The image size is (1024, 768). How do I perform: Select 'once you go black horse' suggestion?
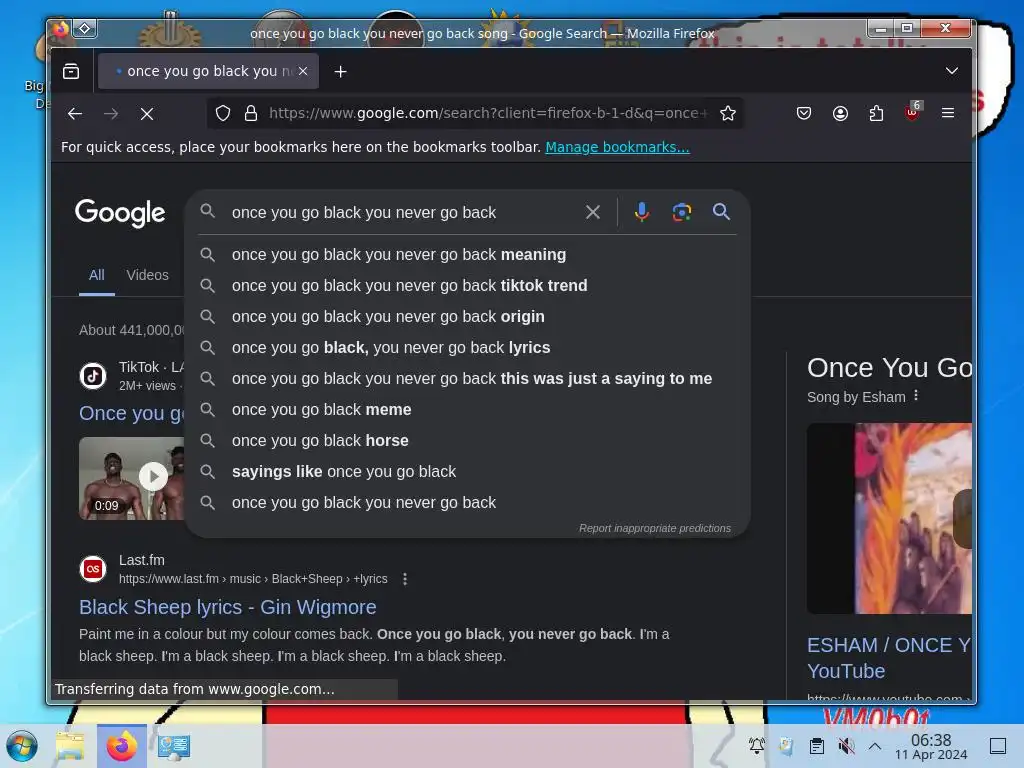click(468, 441)
